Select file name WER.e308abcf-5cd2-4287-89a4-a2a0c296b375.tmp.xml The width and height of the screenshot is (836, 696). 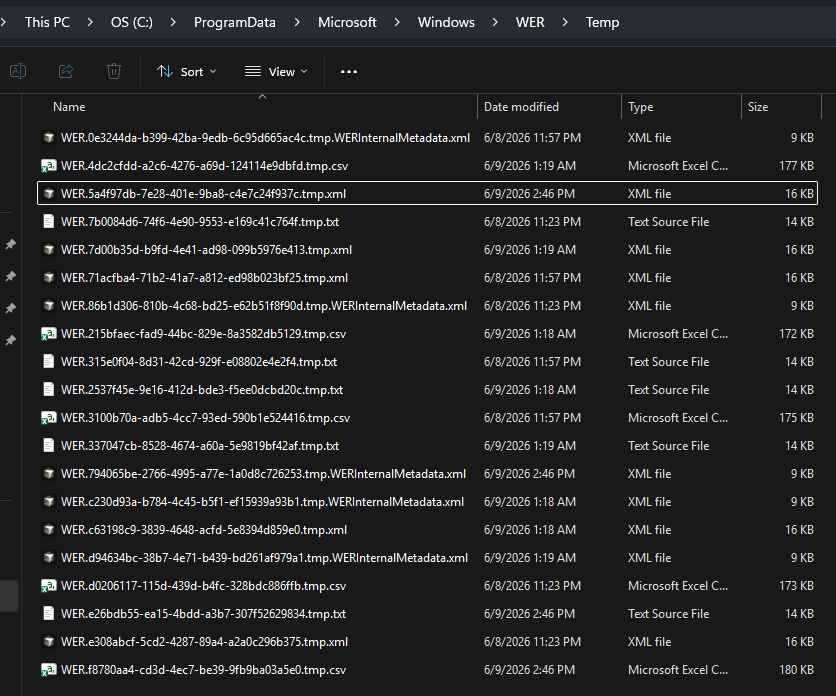click(x=204, y=642)
